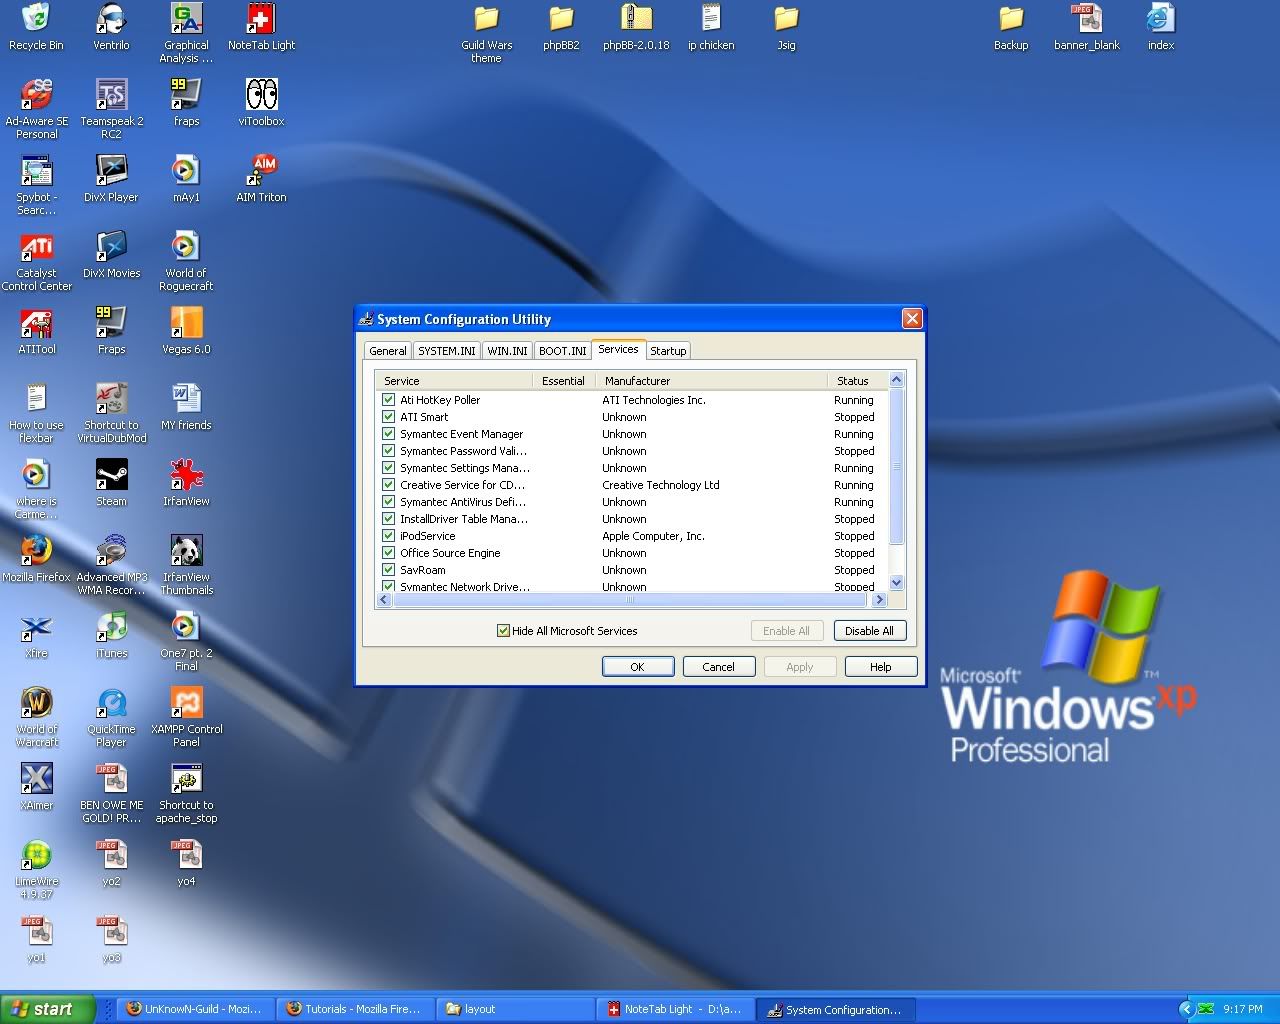Image resolution: width=1280 pixels, height=1024 pixels.
Task: Click the Essential column header
Action: tap(564, 381)
